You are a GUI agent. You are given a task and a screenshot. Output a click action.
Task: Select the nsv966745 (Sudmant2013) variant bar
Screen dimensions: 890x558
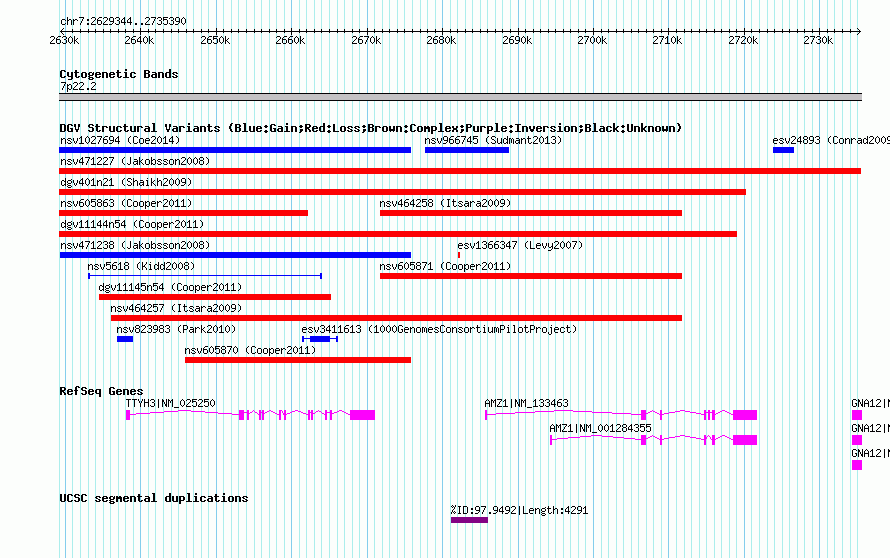(467, 150)
